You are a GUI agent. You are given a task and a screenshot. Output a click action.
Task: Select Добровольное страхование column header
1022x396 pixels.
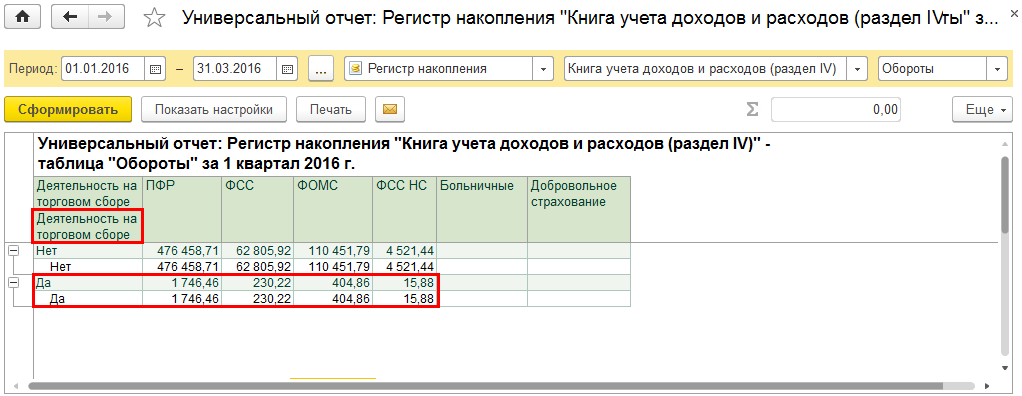point(578,209)
